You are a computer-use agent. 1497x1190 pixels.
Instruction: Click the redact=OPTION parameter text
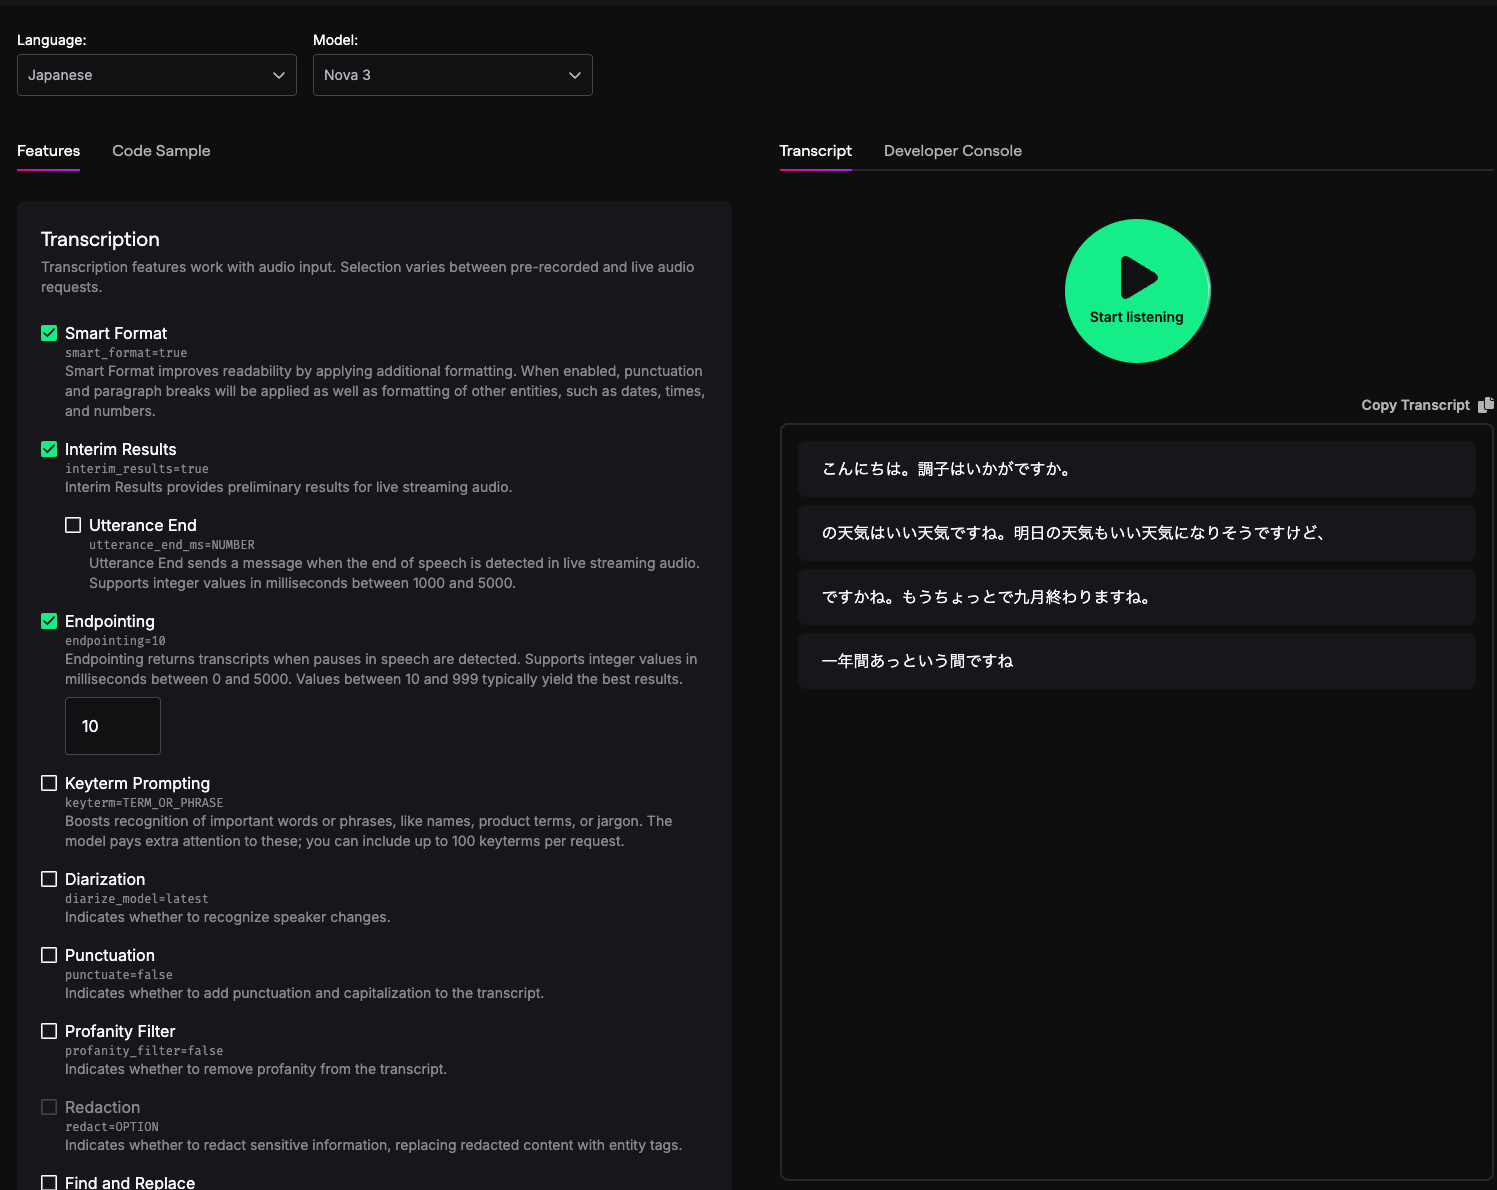point(112,1127)
